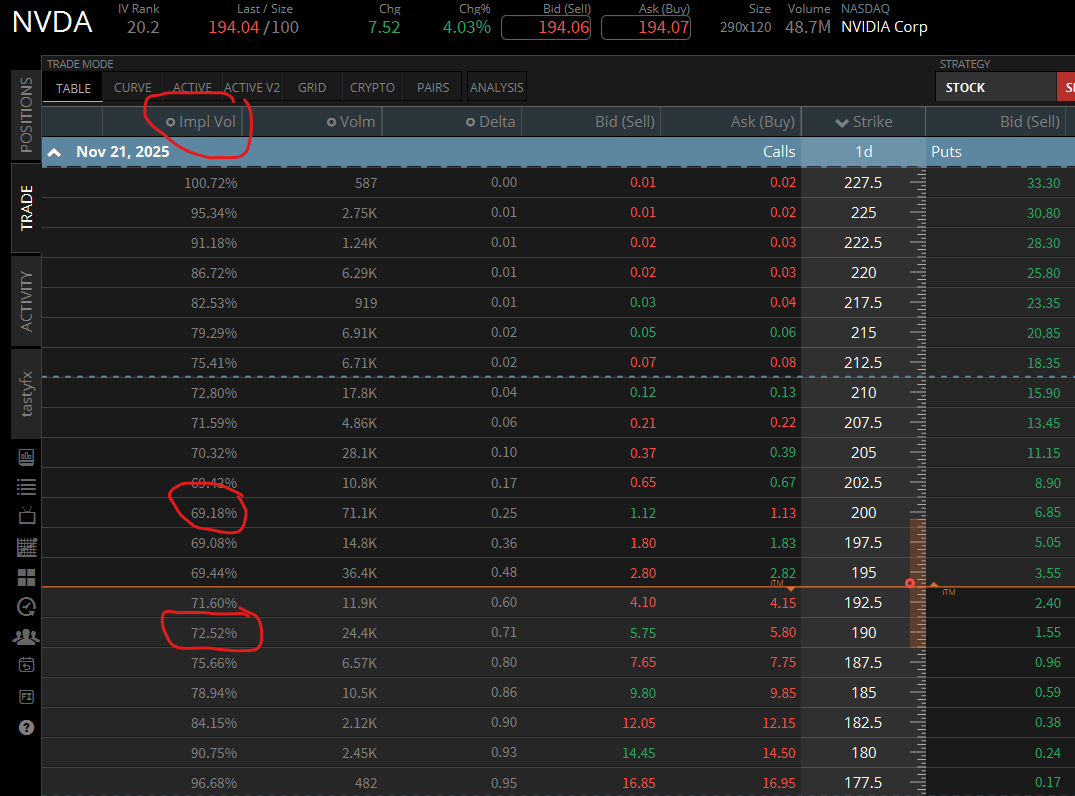Select the 210 strike cell
Viewport: 1075px width, 796px height.
863,393
